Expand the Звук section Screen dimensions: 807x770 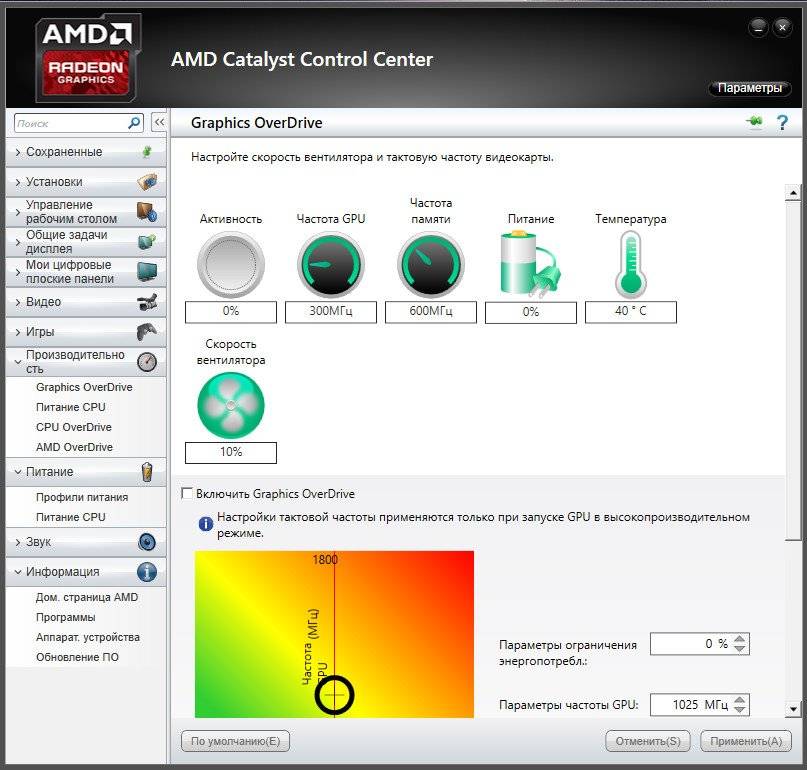(18, 542)
